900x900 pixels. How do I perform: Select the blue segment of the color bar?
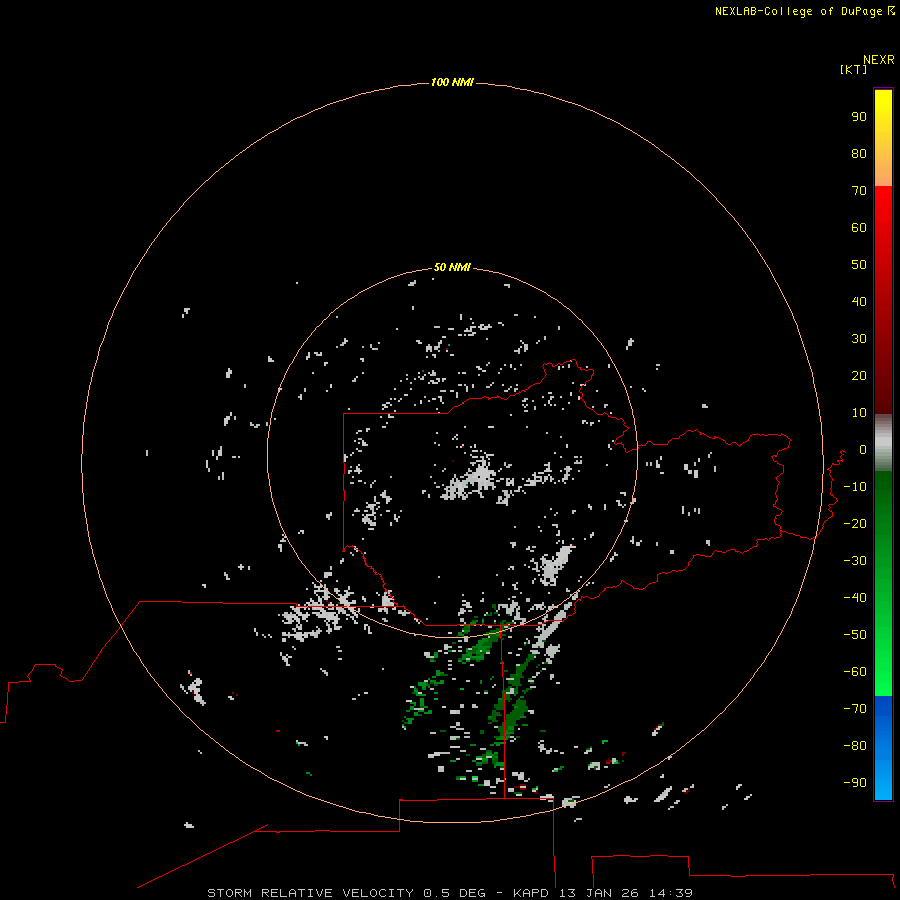(883, 748)
